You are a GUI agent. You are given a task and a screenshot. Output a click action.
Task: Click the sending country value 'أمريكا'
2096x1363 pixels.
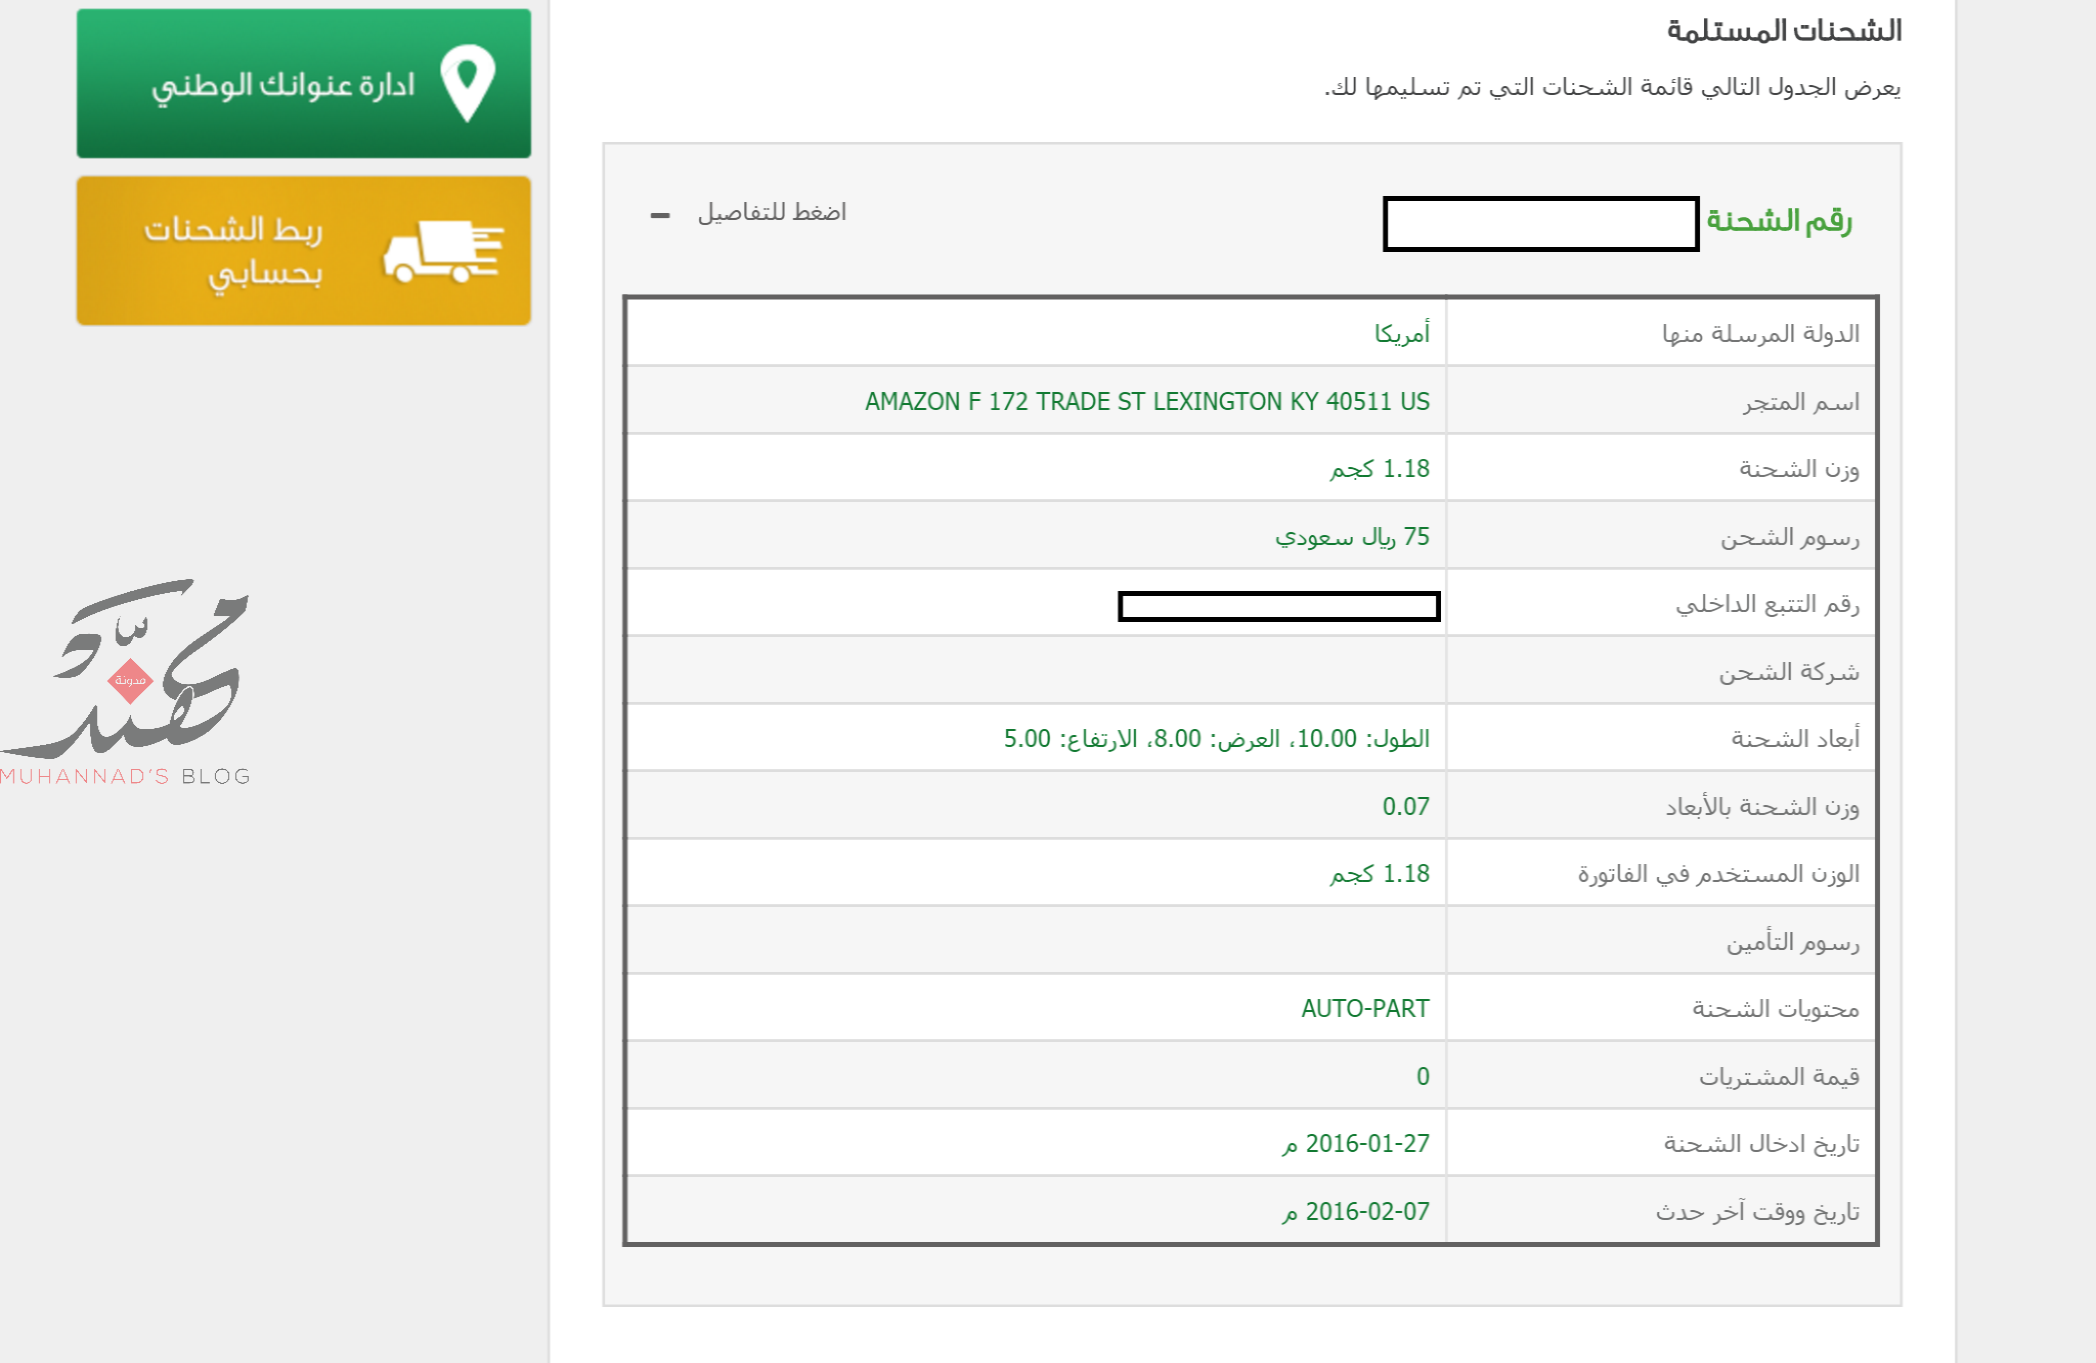1401,333
